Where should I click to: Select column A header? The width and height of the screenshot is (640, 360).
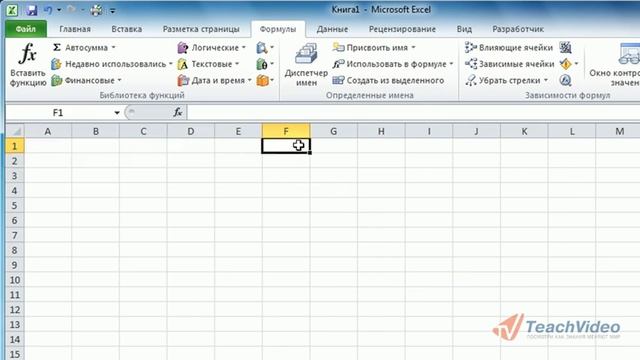[48, 131]
